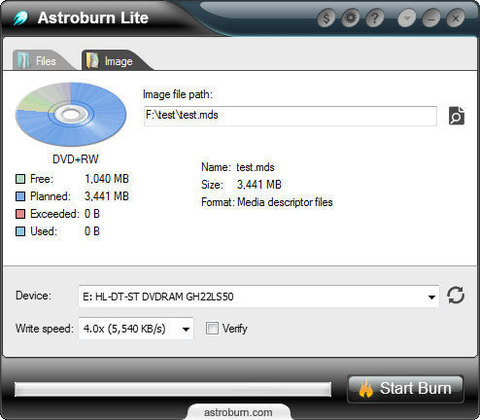Open the astroburn.com link
The width and height of the screenshot is (480, 420).
click(238, 412)
